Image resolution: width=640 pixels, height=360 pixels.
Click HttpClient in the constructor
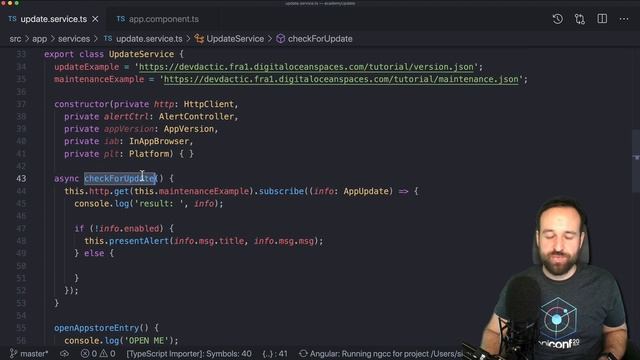208,104
